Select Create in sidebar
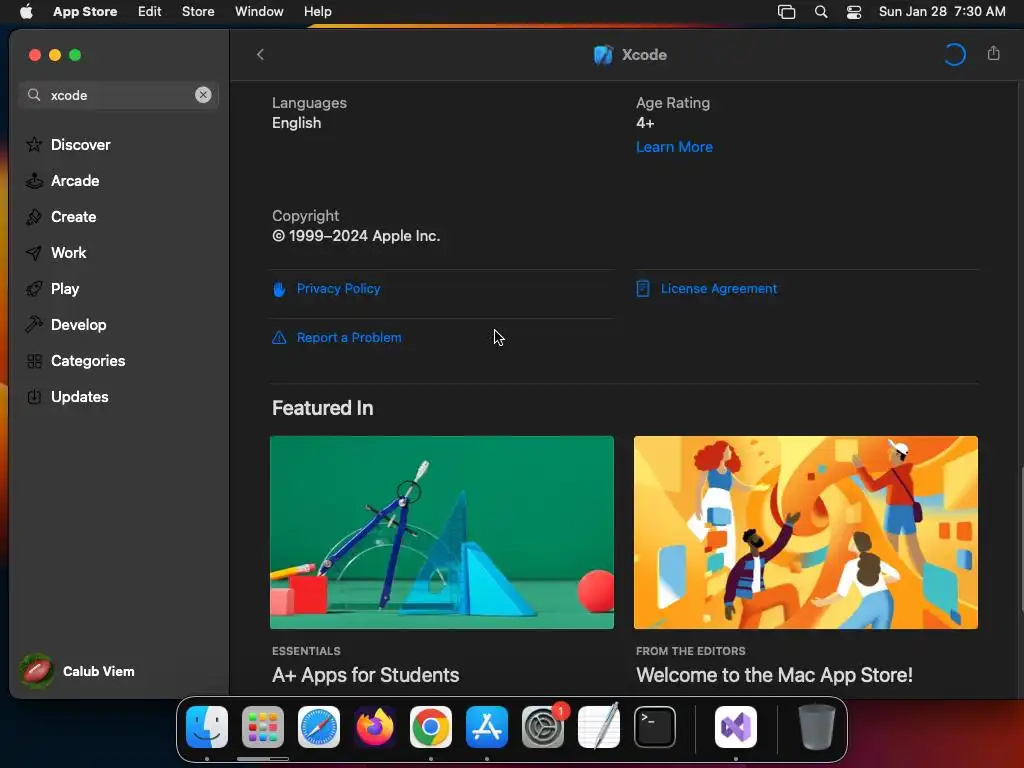The height and width of the screenshot is (768, 1024). pos(73,216)
